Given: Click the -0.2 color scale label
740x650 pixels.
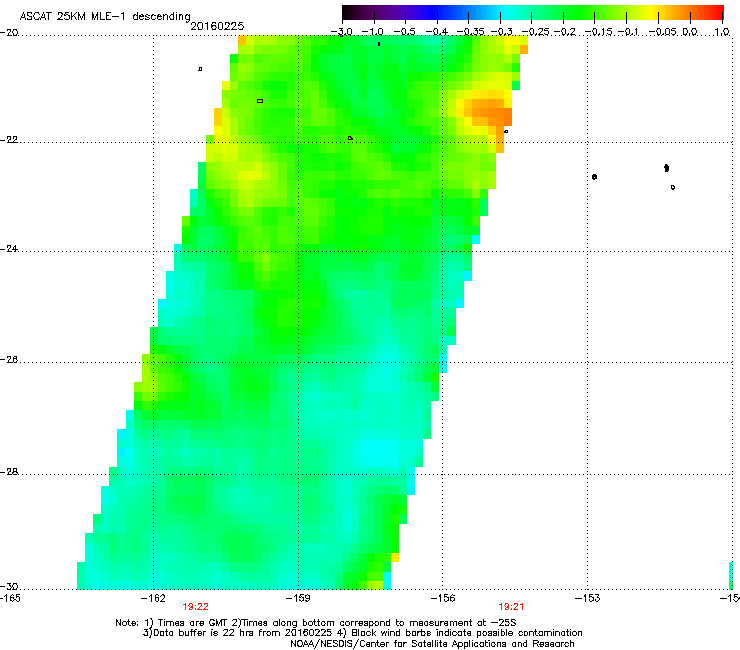Looking at the screenshot, I should tap(565, 32).
